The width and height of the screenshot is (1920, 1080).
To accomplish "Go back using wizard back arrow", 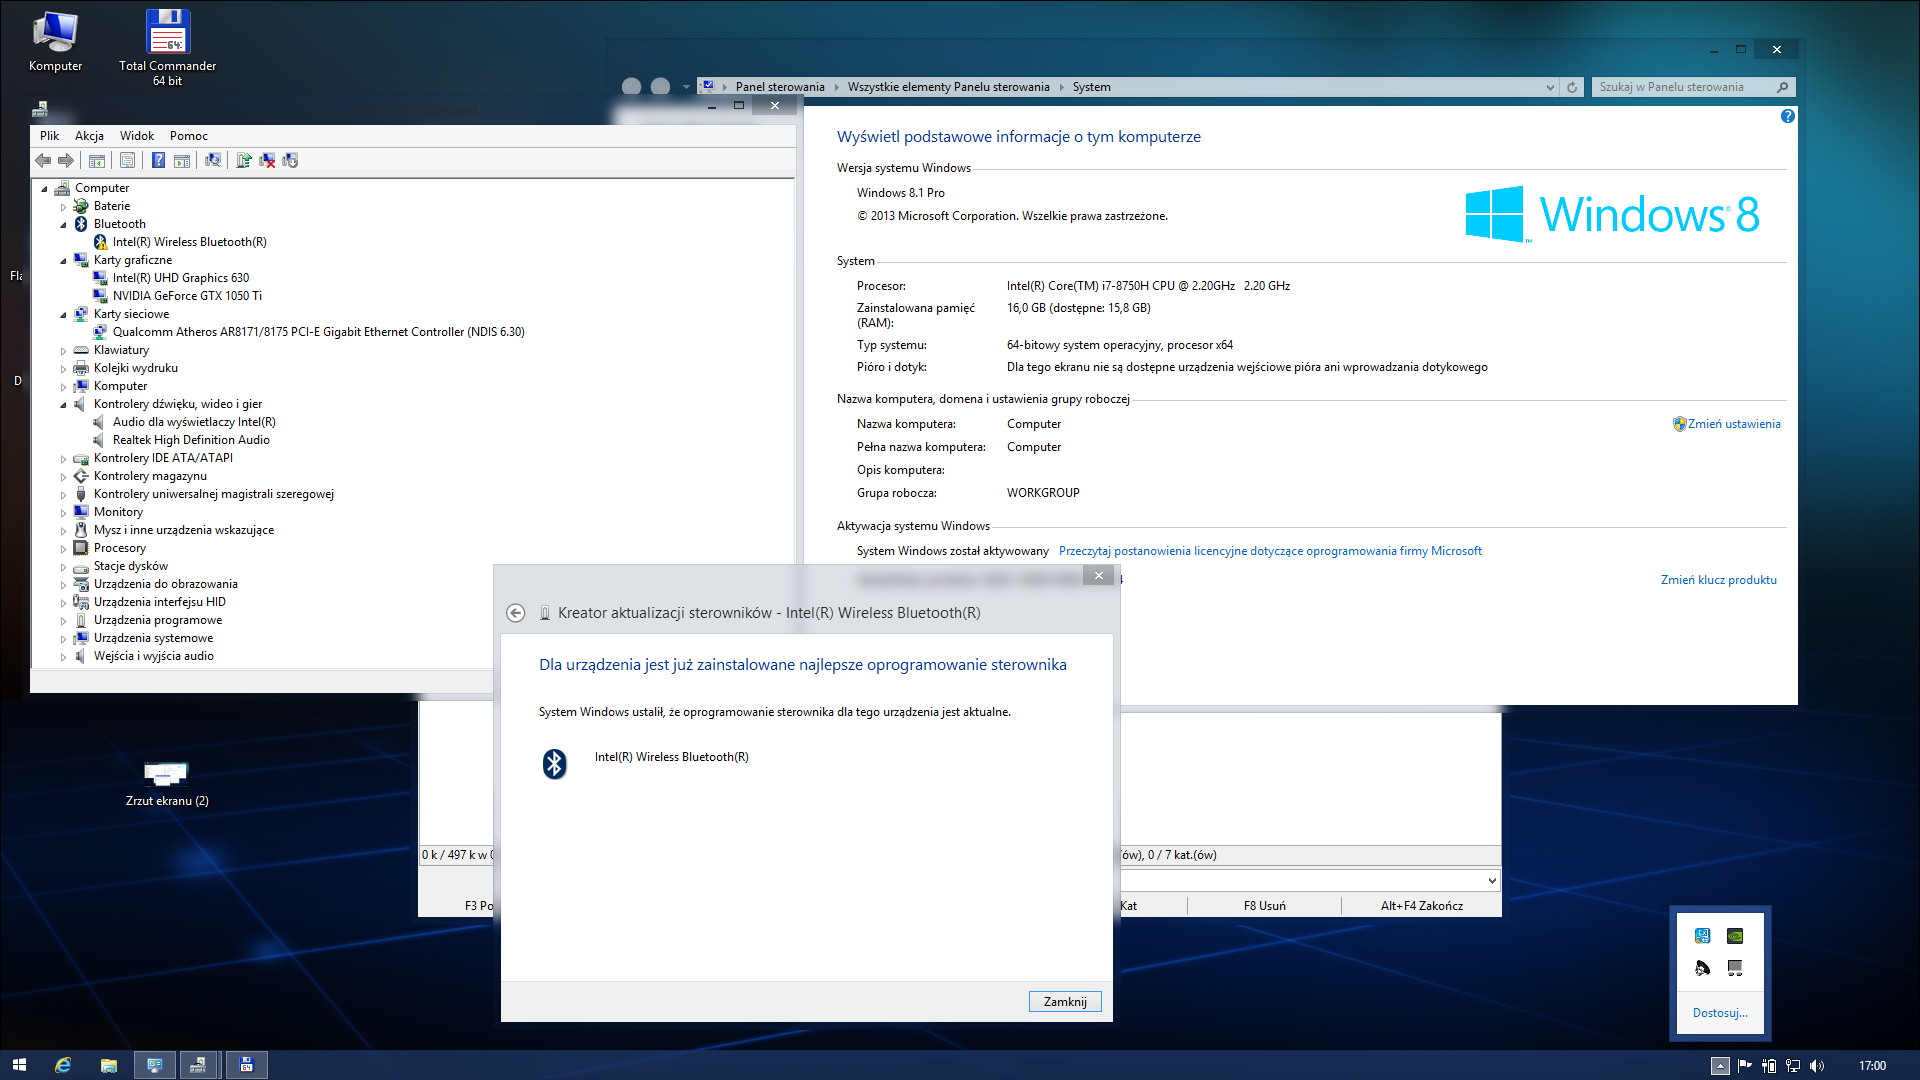I will [515, 613].
